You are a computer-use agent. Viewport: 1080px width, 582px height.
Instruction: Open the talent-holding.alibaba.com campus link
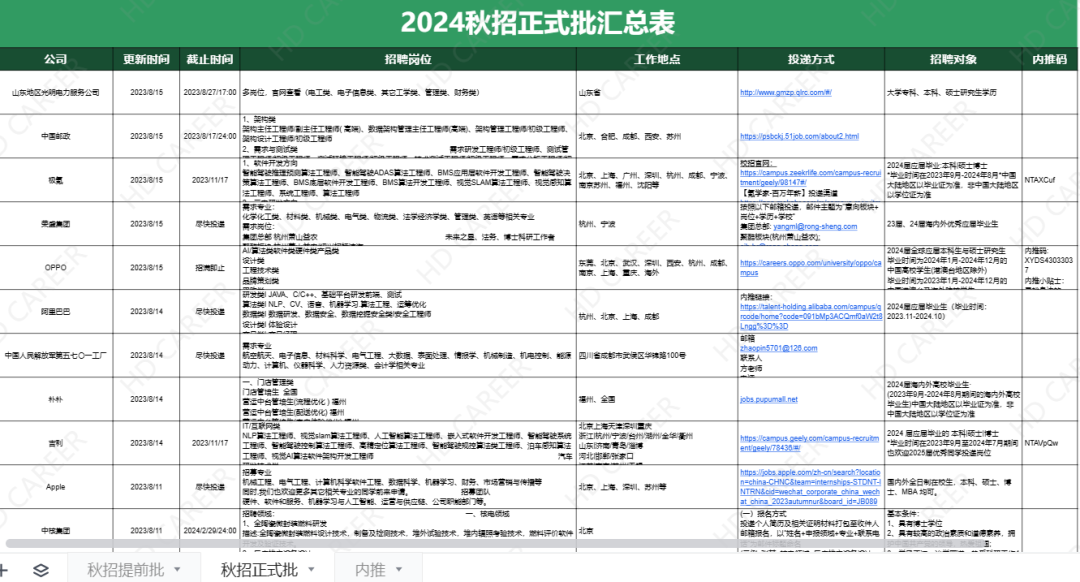(811, 316)
